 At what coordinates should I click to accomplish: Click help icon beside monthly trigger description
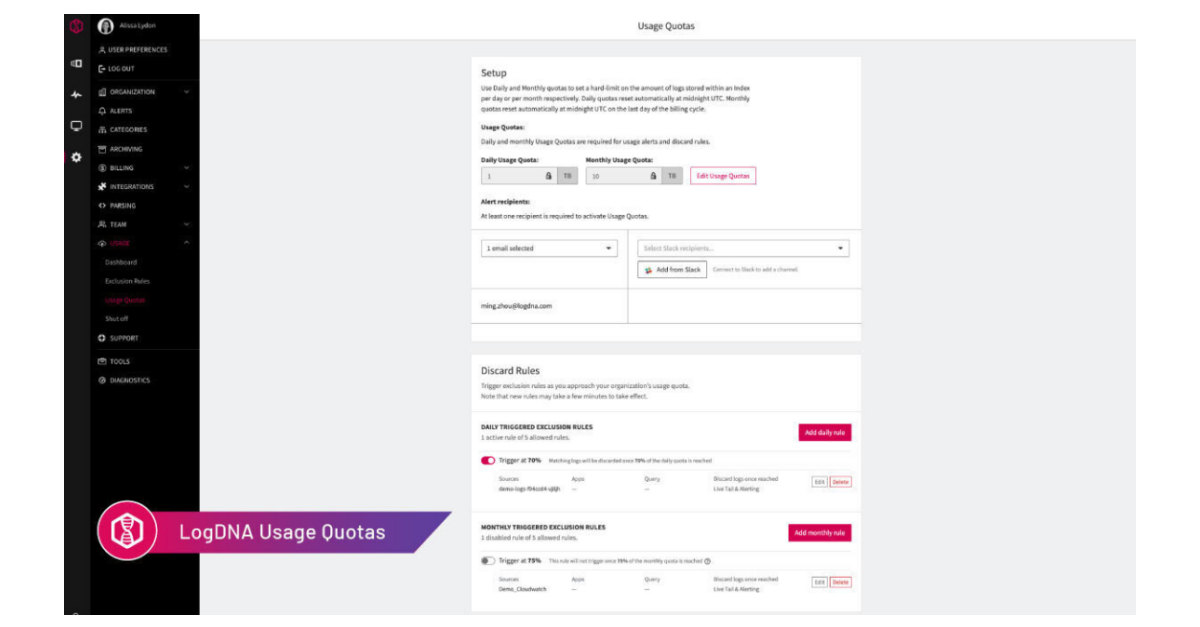tap(707, 561)
